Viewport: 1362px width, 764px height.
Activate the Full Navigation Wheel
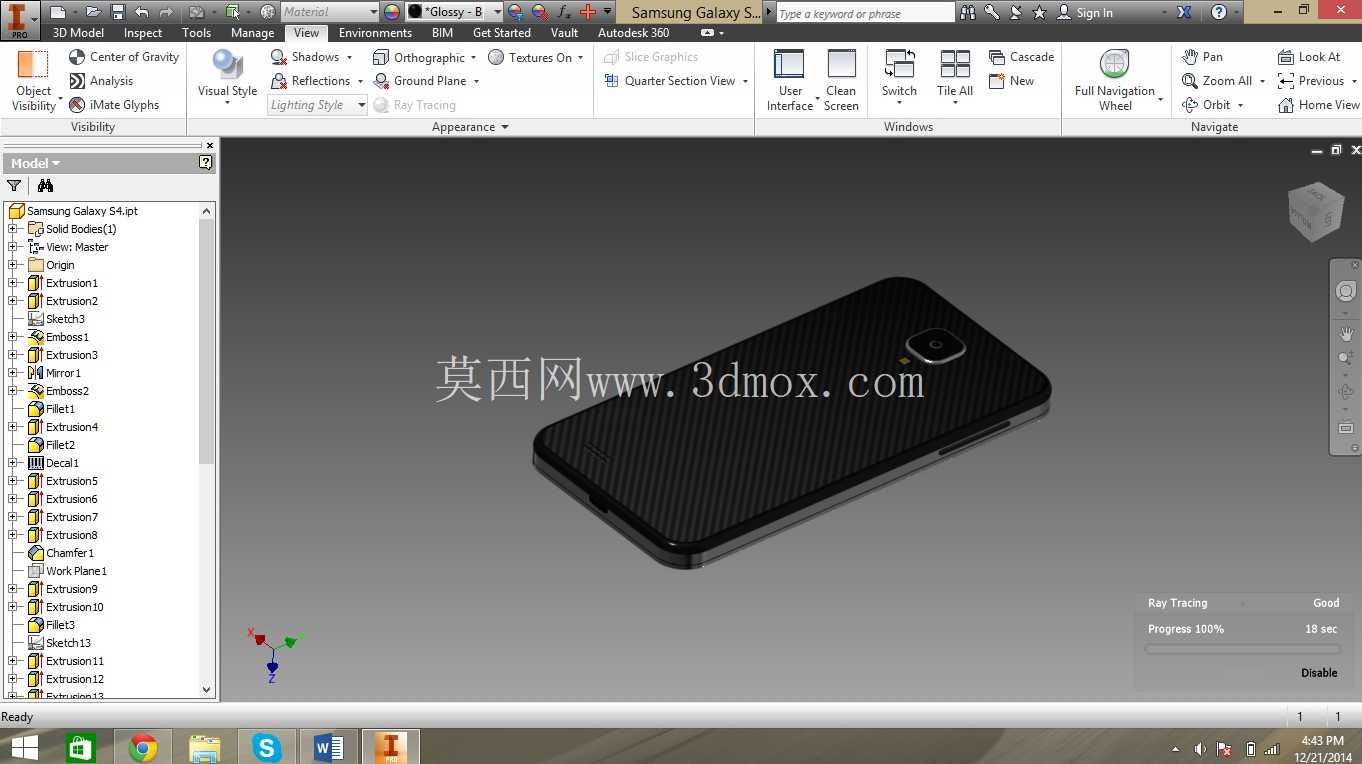click(1115, 80)
